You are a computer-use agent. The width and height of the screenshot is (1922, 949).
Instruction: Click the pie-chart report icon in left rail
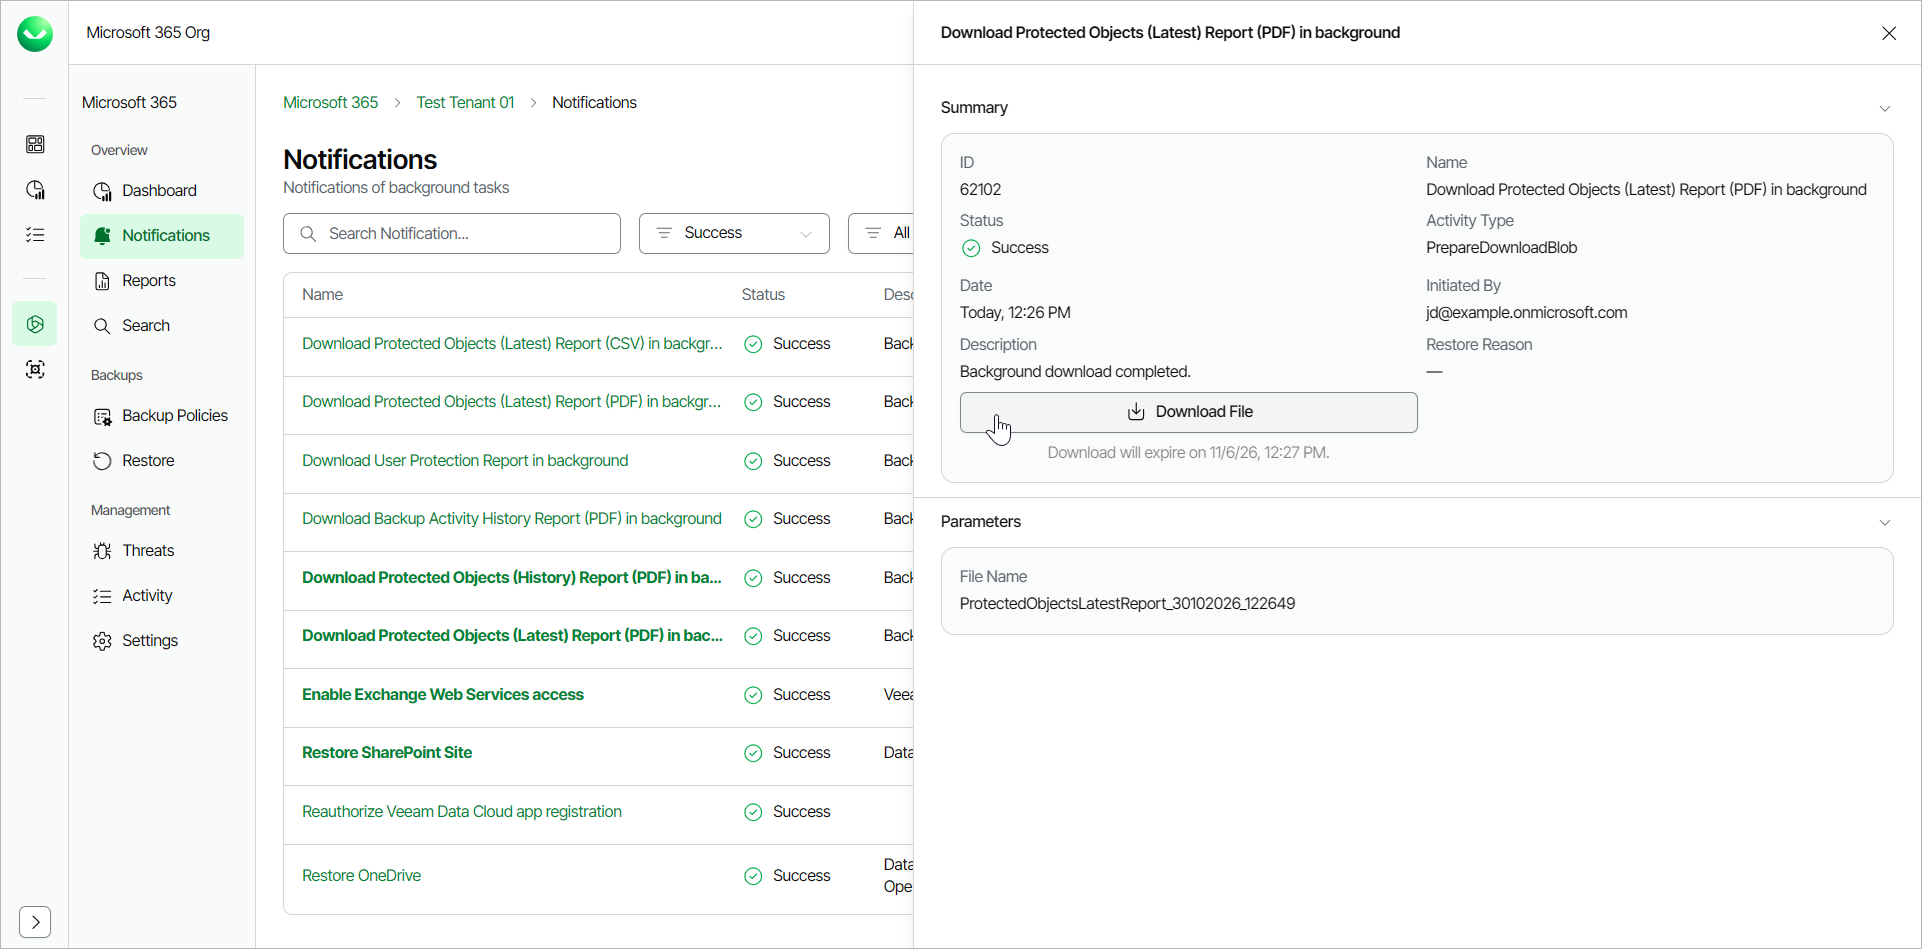[x=35, y=190]
